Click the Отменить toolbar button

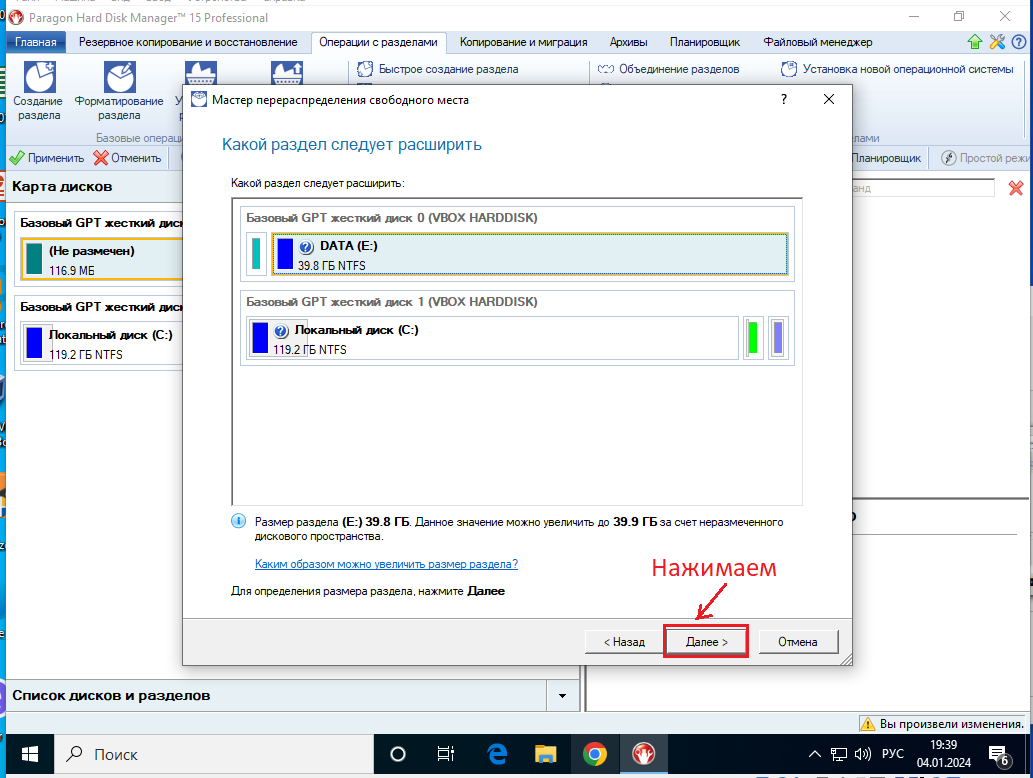(127, 158)
